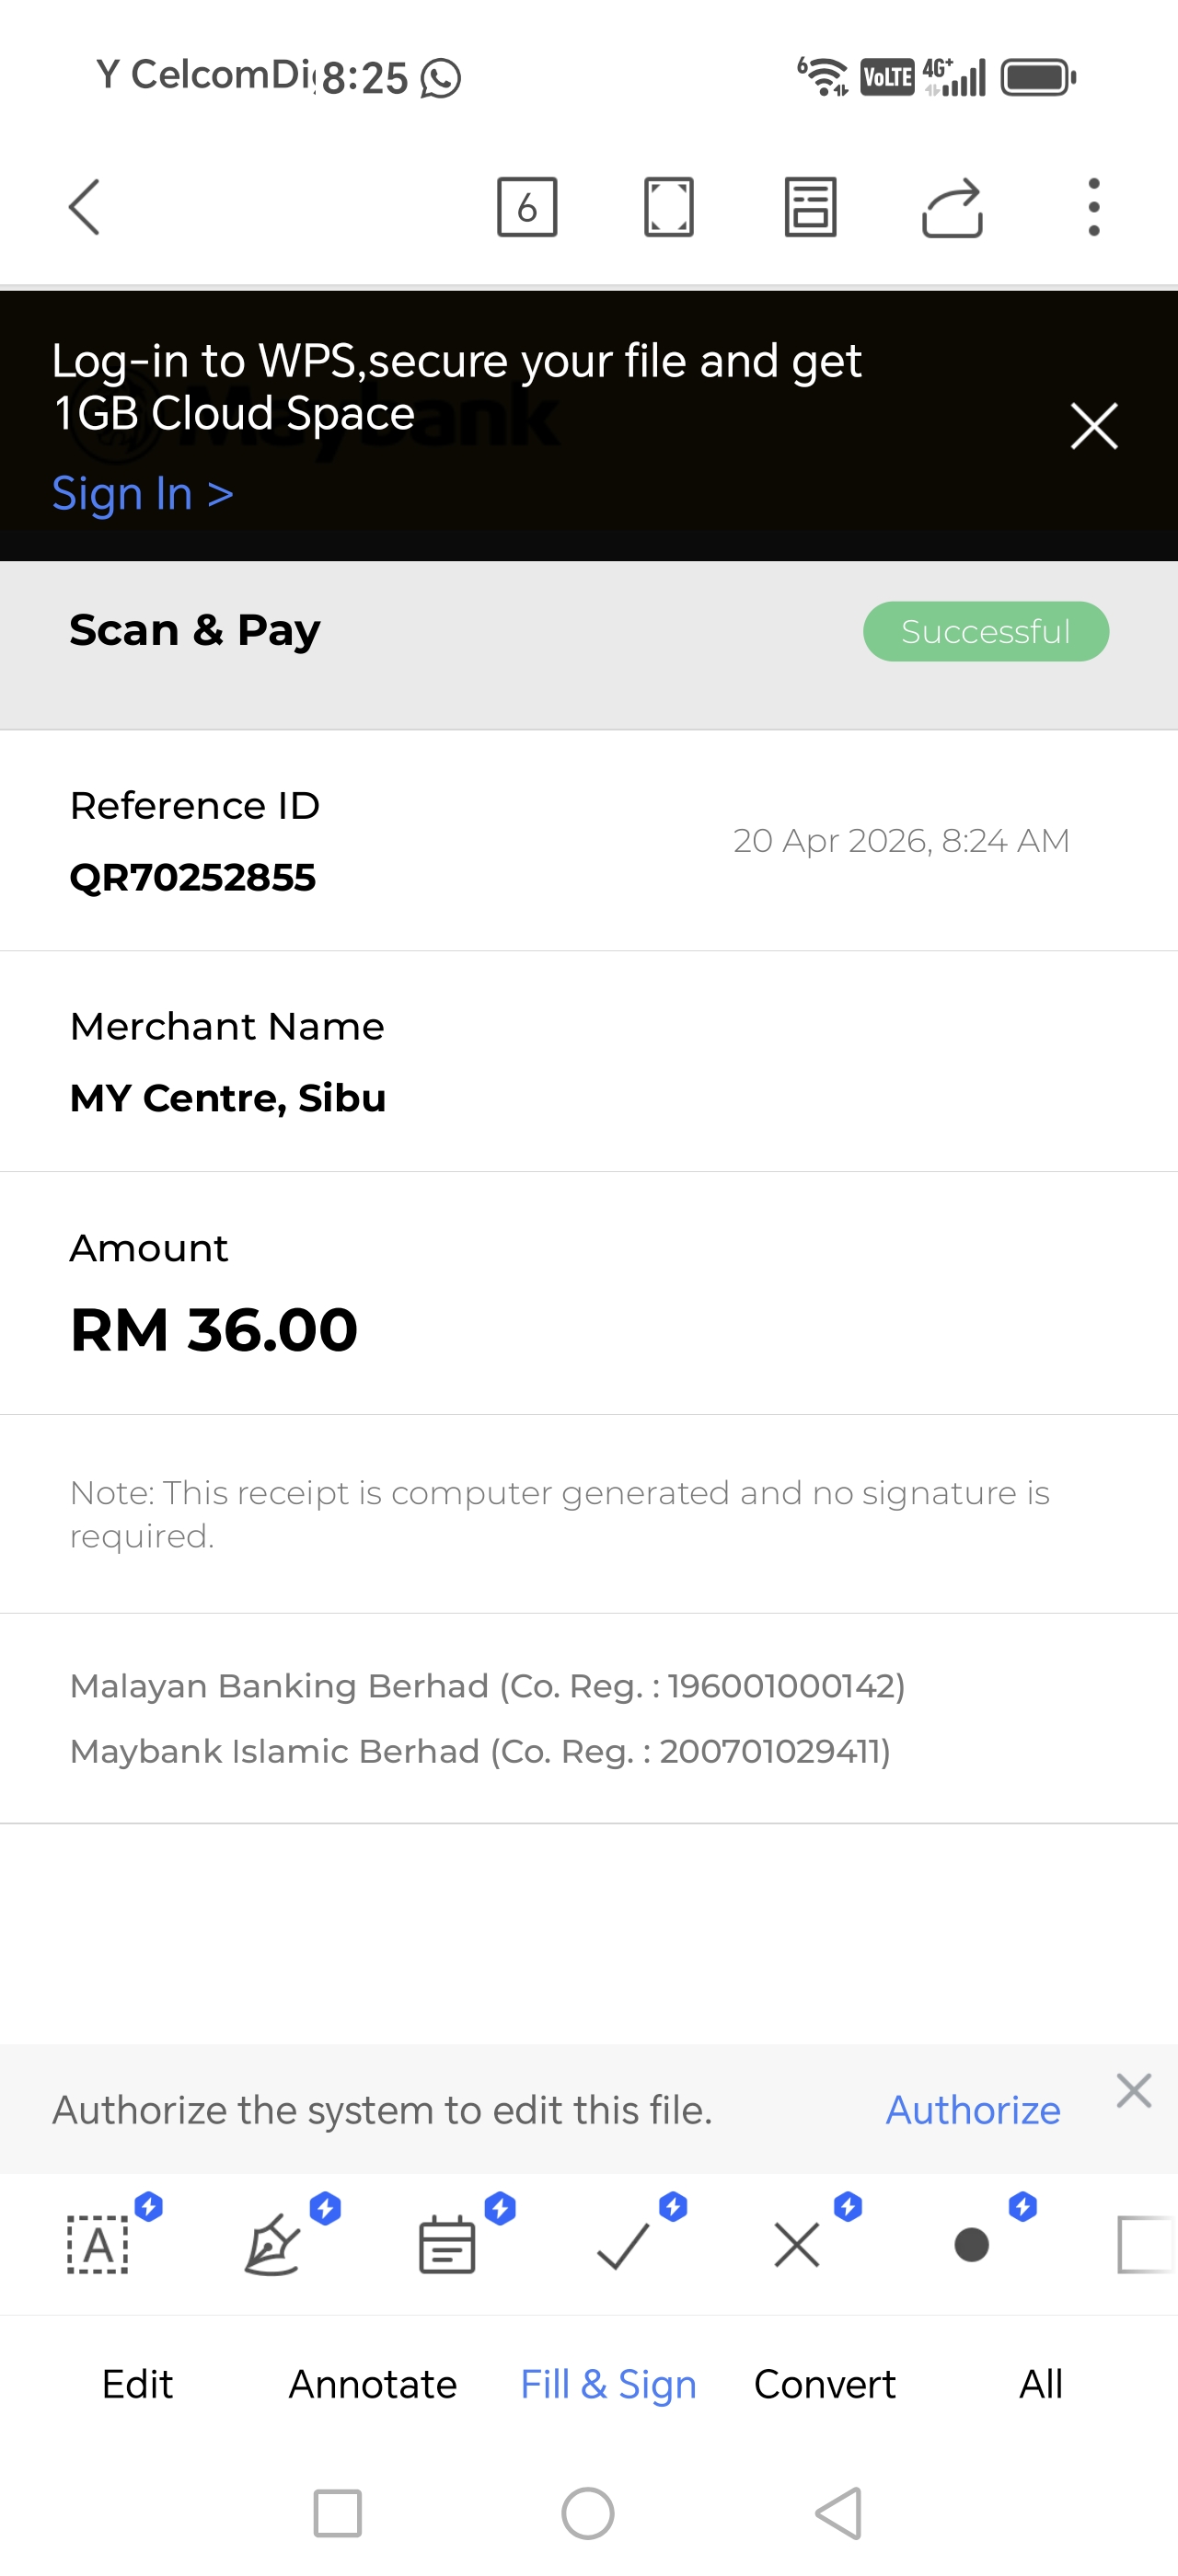The image size is (1178, 2576).
Task: Click the Authorize link
Action: 972,2110
